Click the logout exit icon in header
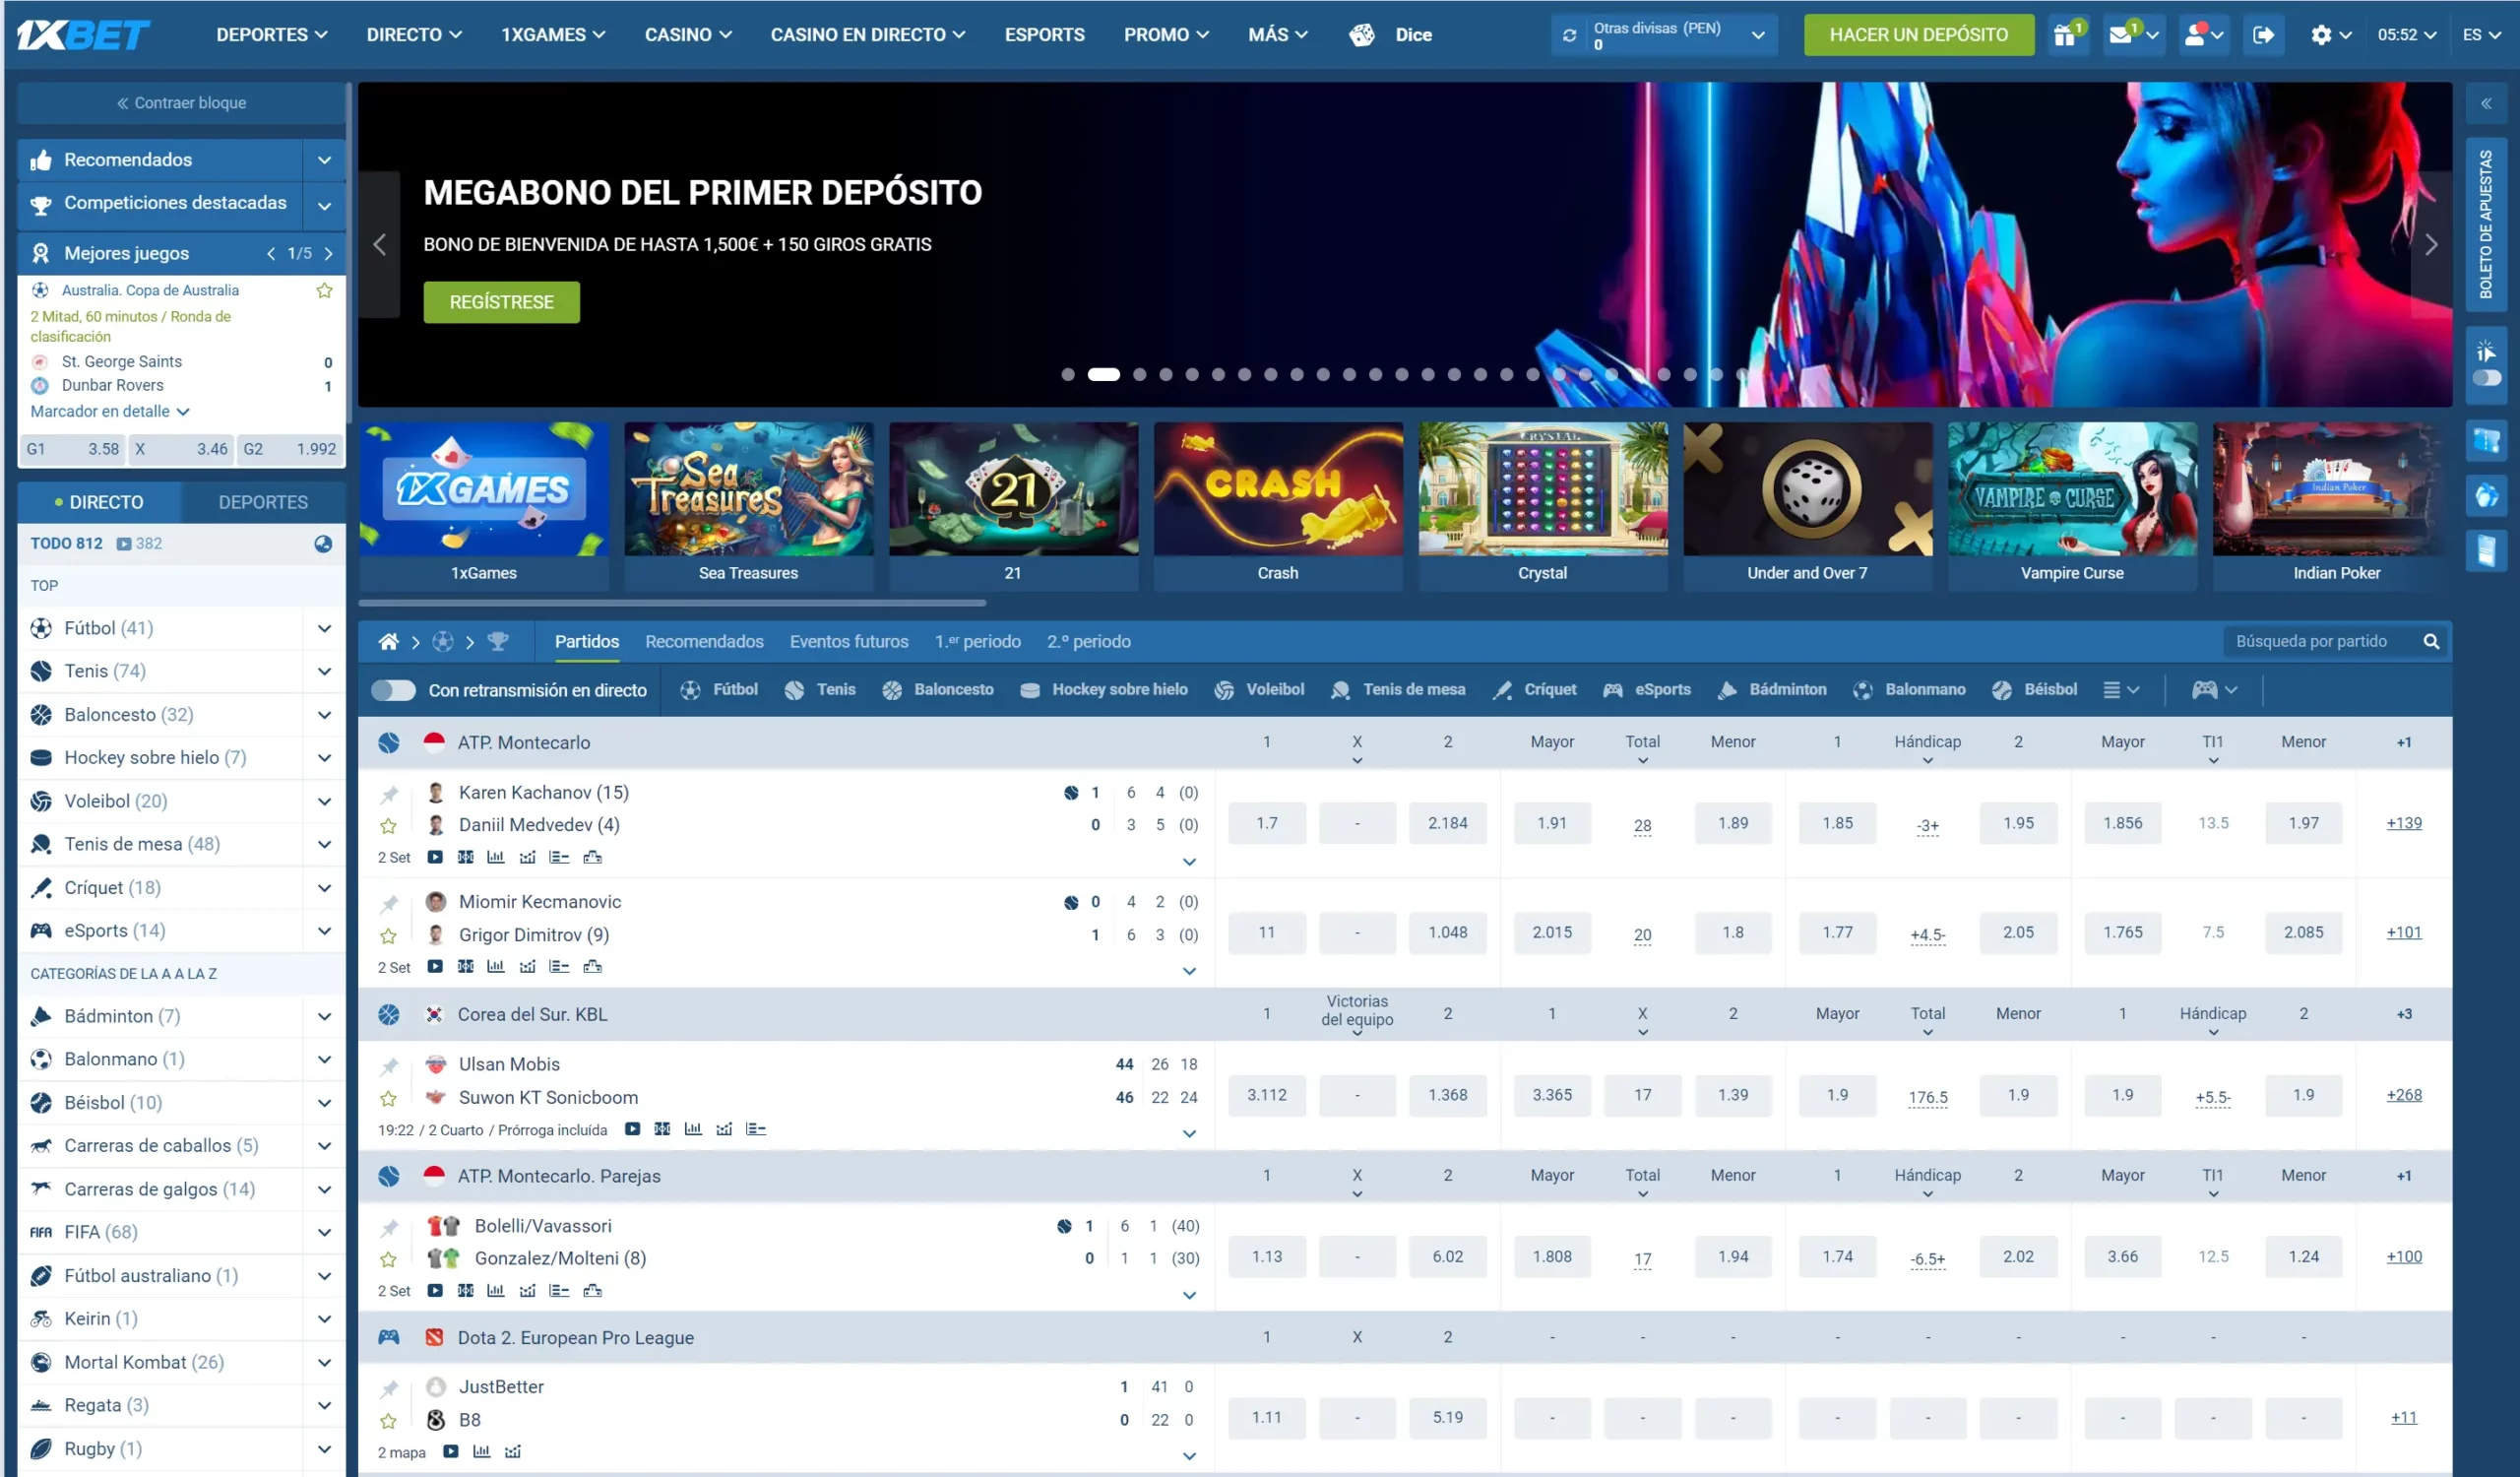The image size is (2520, 1477). point(2263,35)
